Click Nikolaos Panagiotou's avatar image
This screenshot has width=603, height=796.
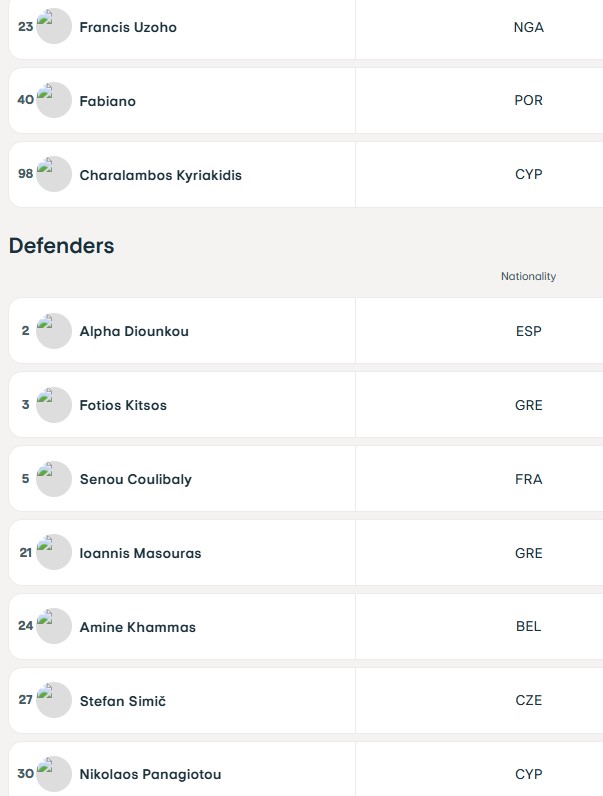(54, 774)
